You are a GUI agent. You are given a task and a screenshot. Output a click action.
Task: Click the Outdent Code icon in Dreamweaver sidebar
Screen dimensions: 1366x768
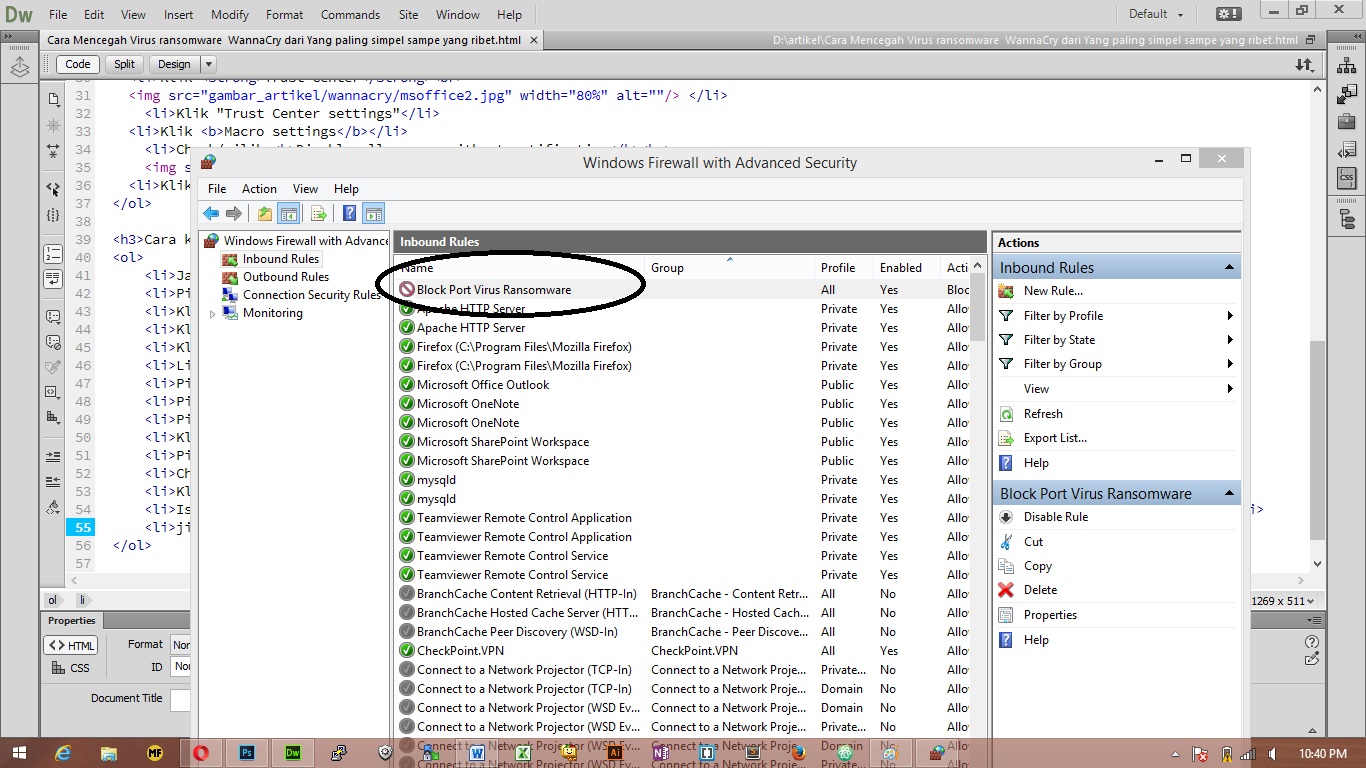[x=53, y=482]
